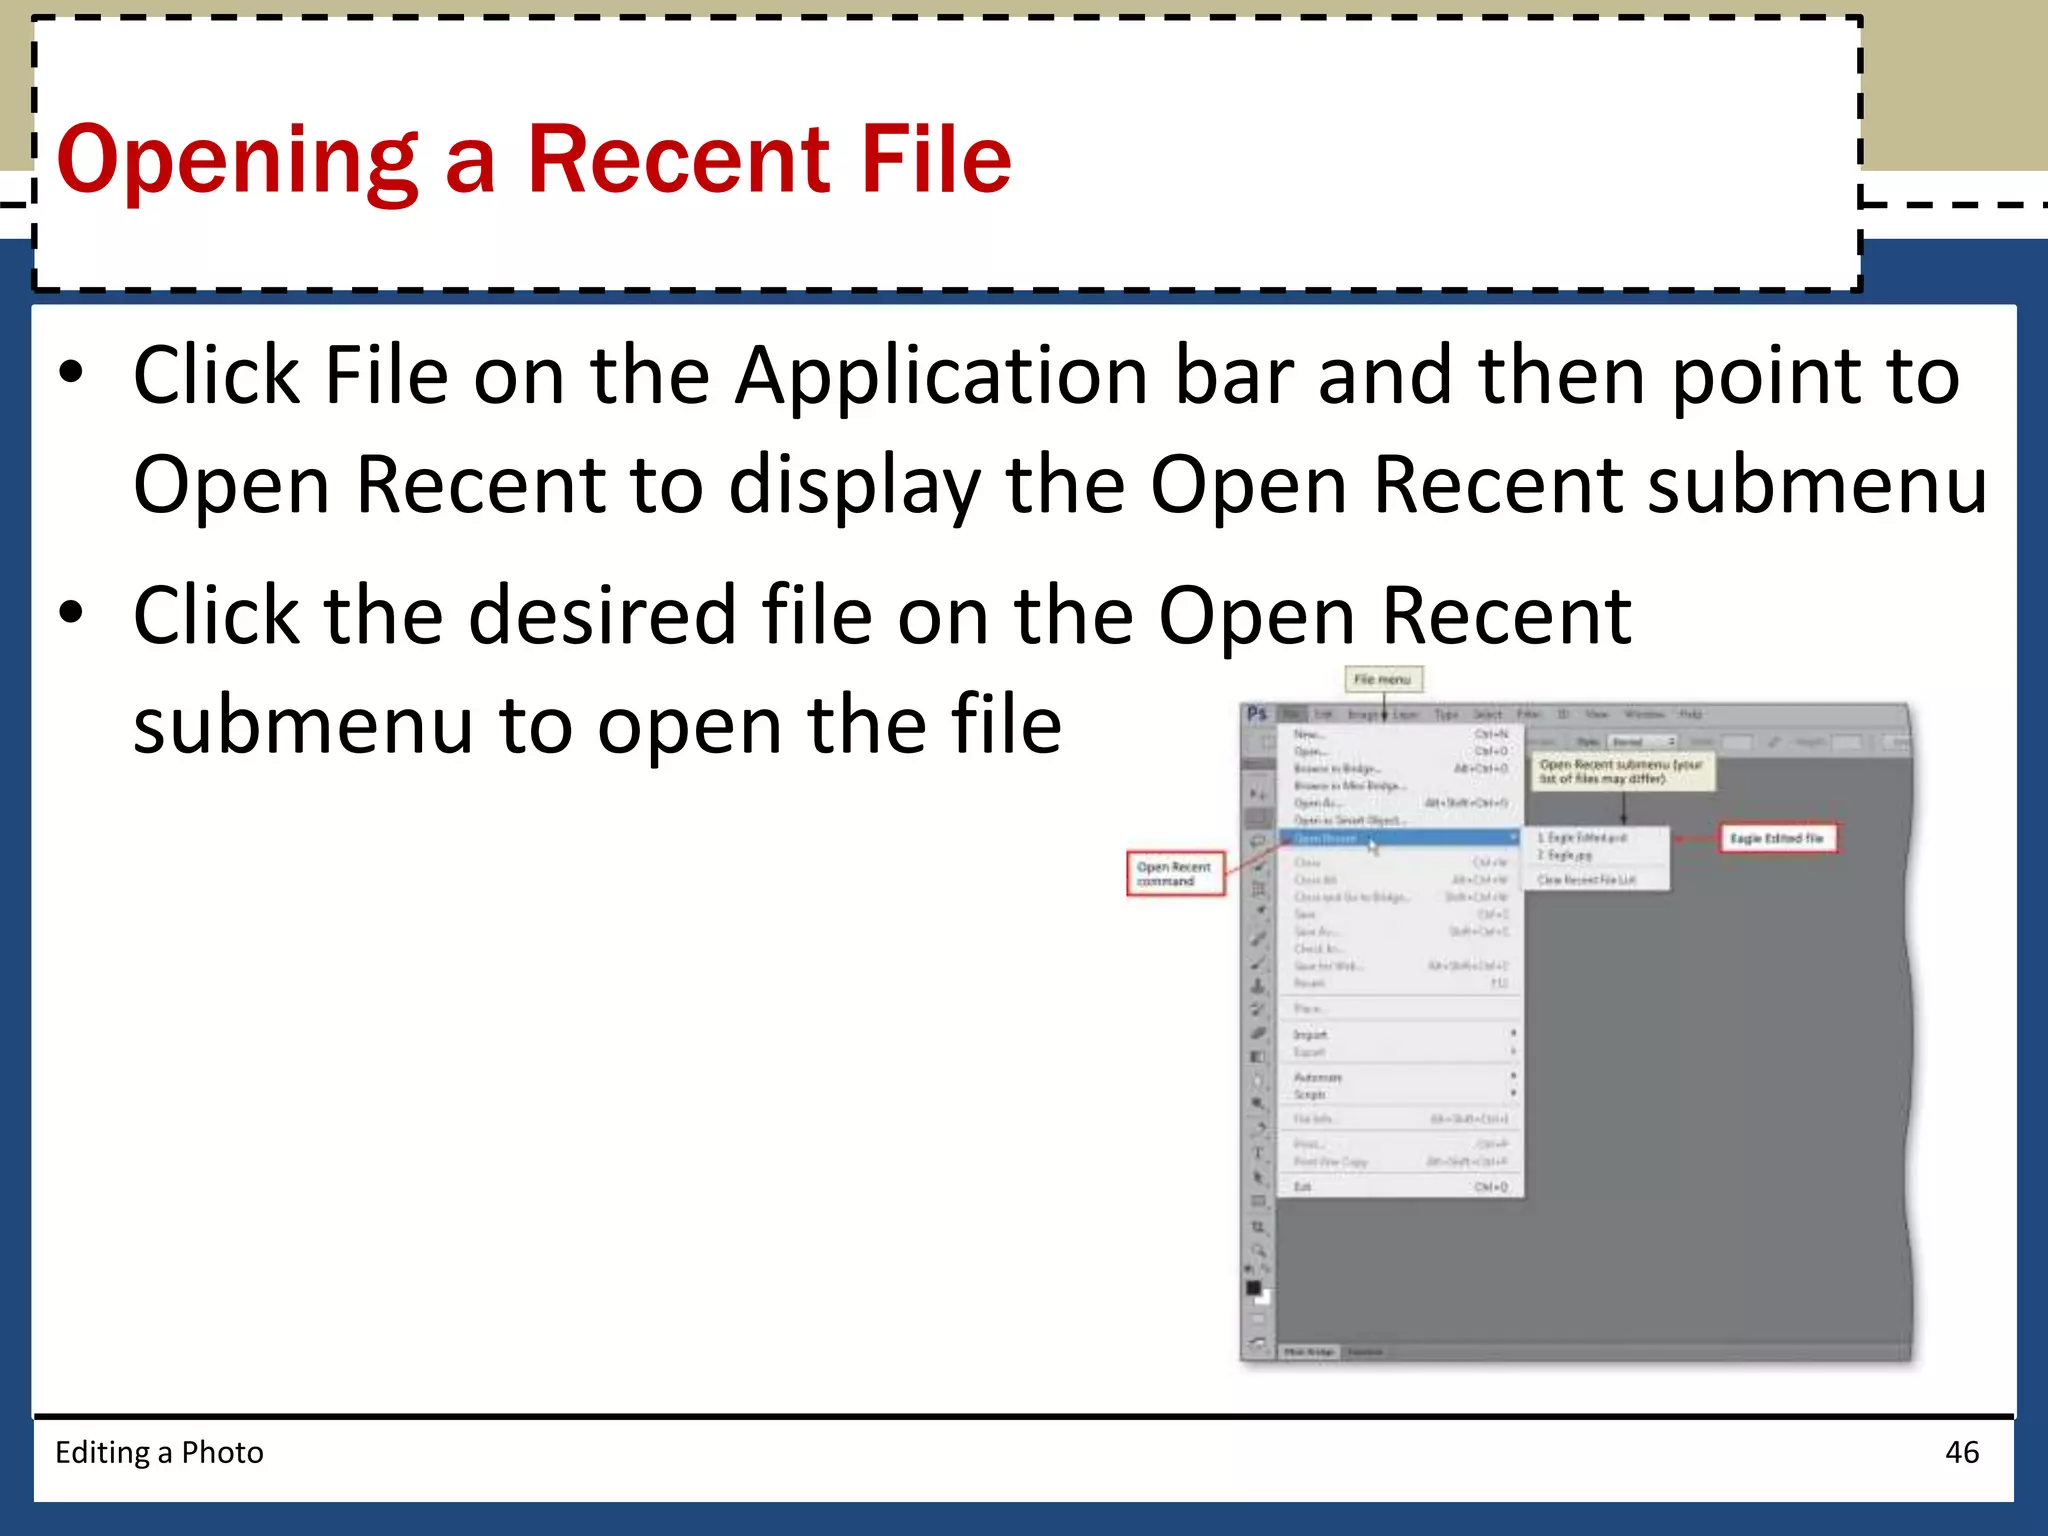This screenshot has width=2048, height=1536.
Task: Click the white background color swatch
Action: (1265, 1299)
